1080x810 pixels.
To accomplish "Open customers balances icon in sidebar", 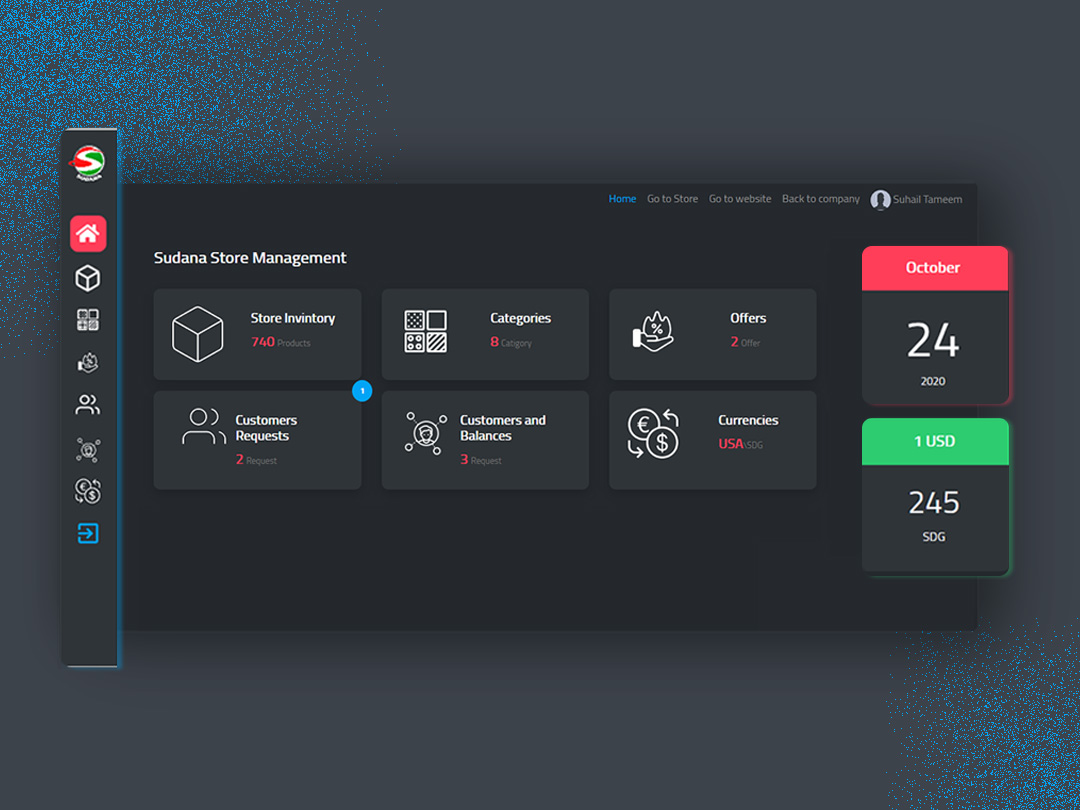I will pyautogui.click(x=88, y=449).
